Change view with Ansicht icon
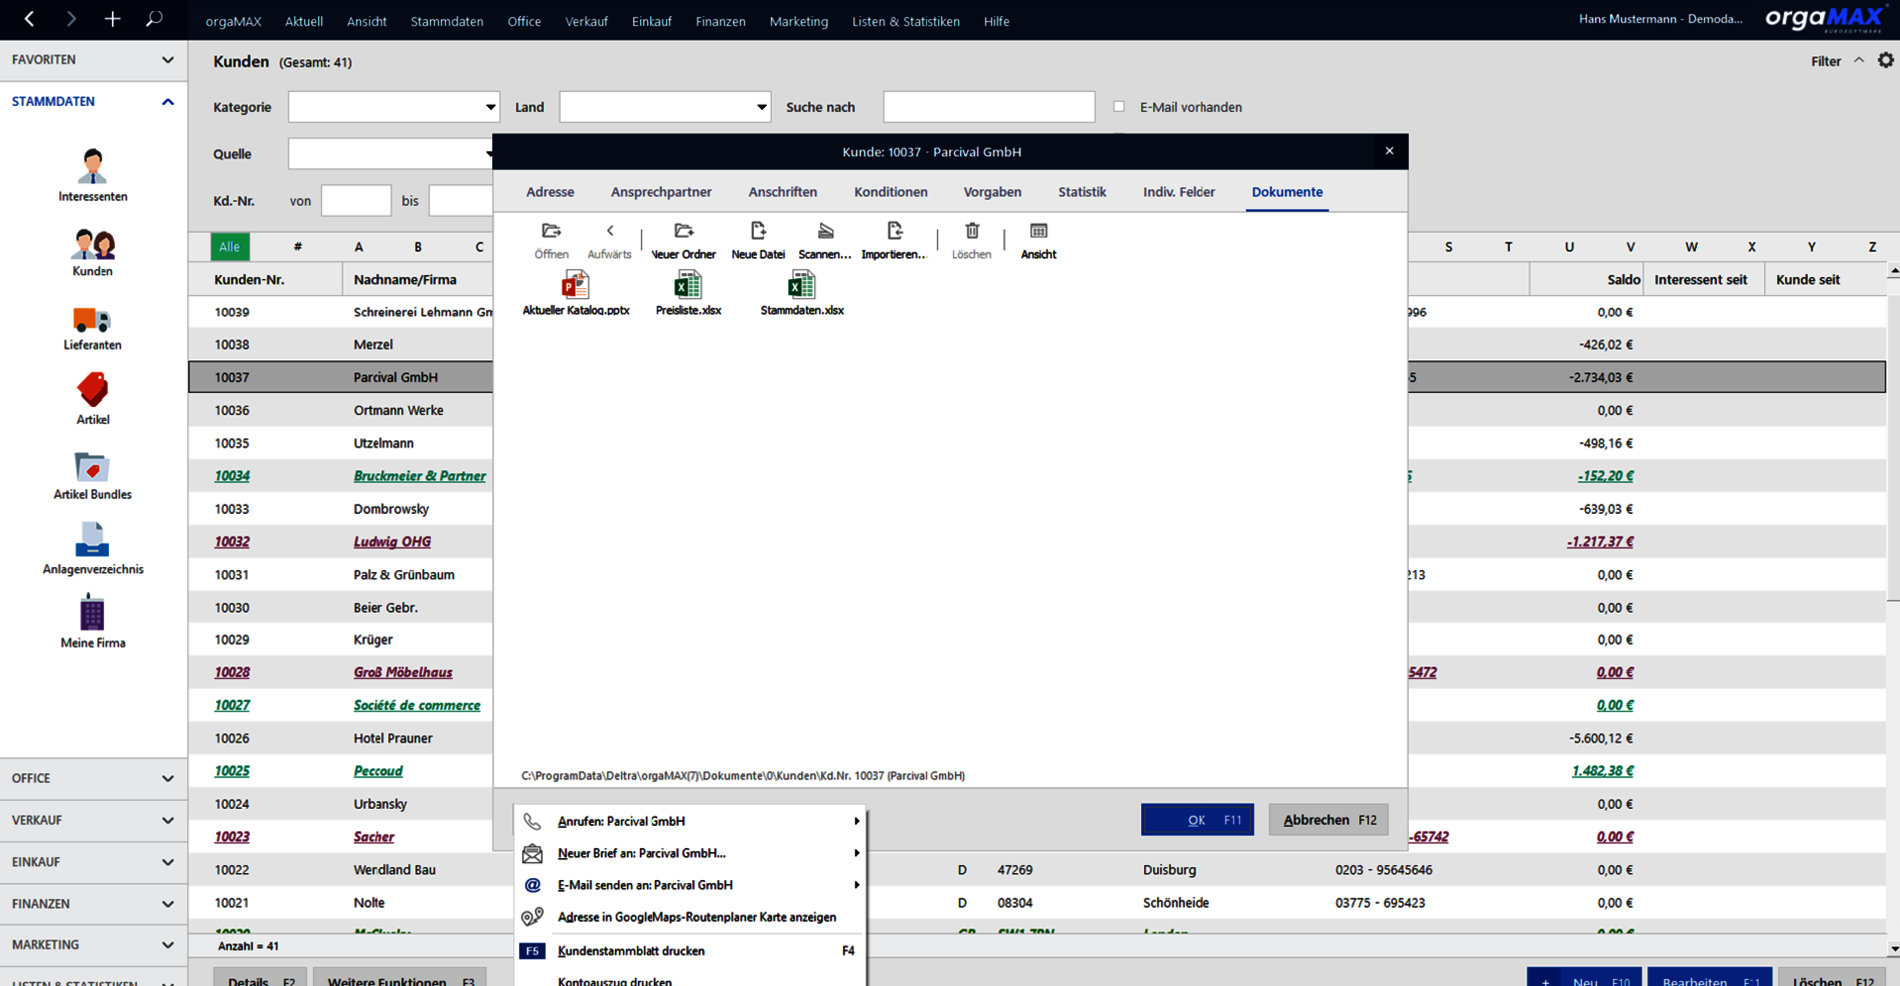This screenshot has height=986, width=1900. [x=1039, y=241]
